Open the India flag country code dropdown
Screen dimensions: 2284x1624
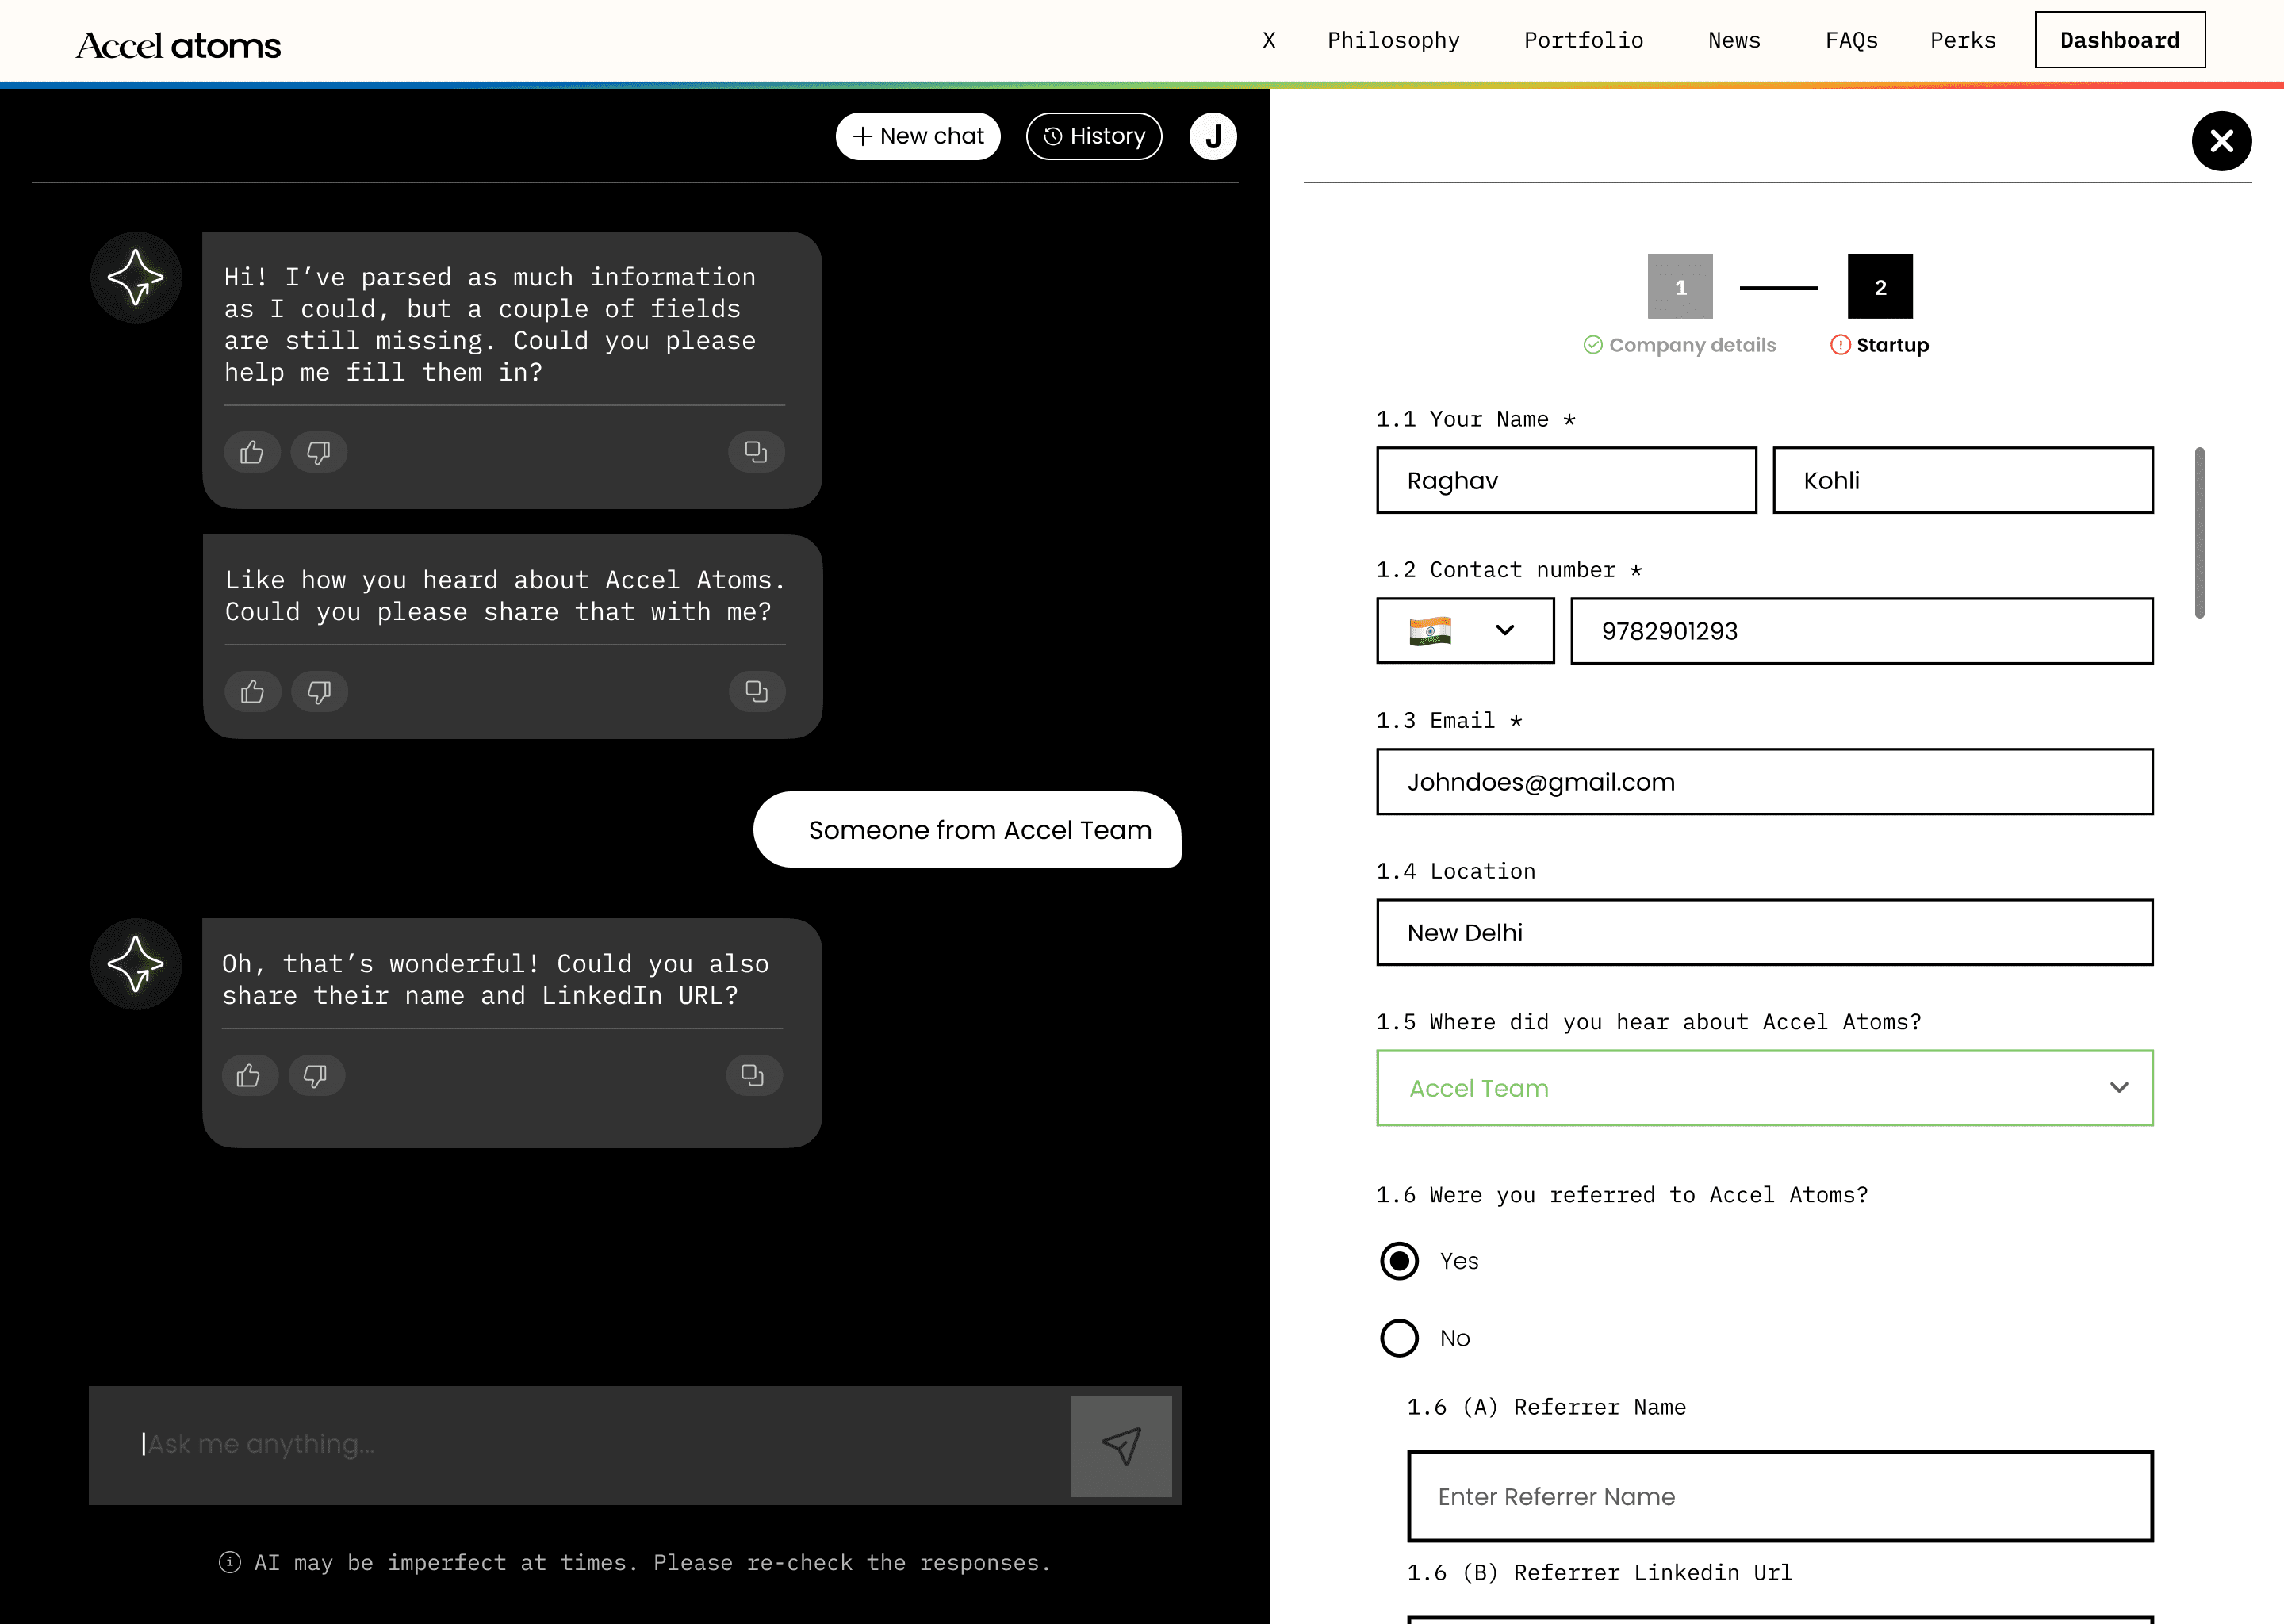pyautogui.click(x=1464, y=631)
